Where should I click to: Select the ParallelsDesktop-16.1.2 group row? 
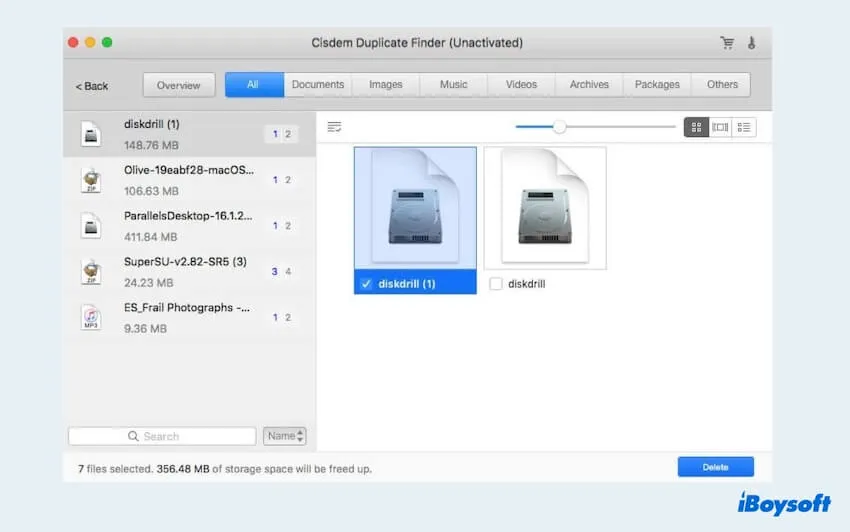pyautogui.click(x=189, y=226)
